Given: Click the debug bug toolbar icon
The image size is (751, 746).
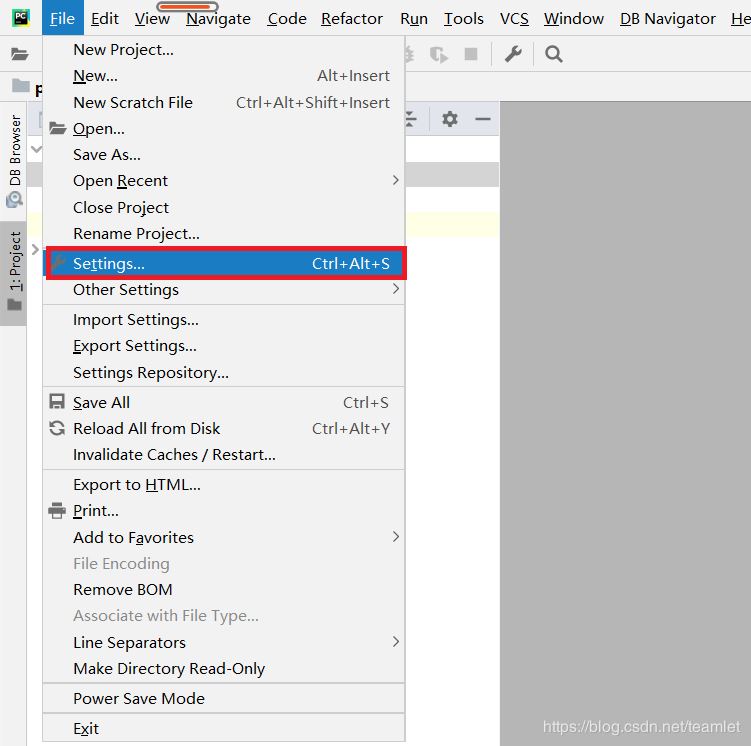Looking at the screenshot, I should click(x=410, y=54).
